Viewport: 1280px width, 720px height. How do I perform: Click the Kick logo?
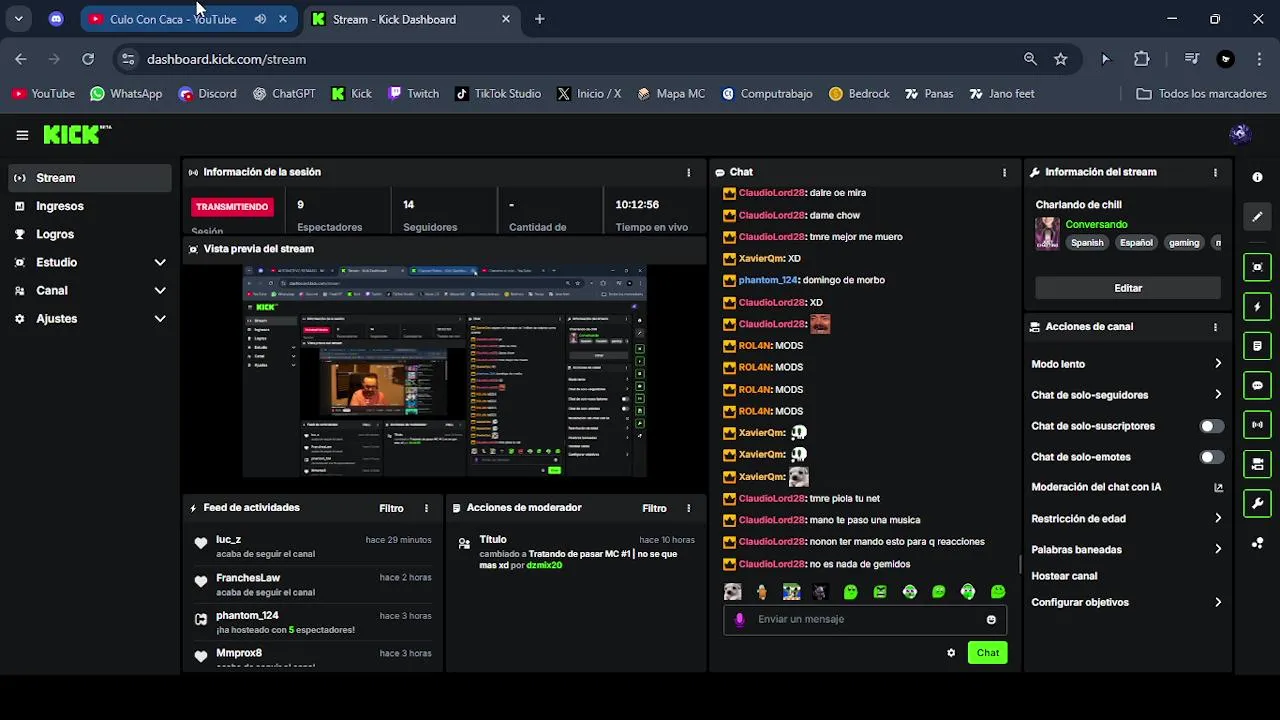coord(76,134)
